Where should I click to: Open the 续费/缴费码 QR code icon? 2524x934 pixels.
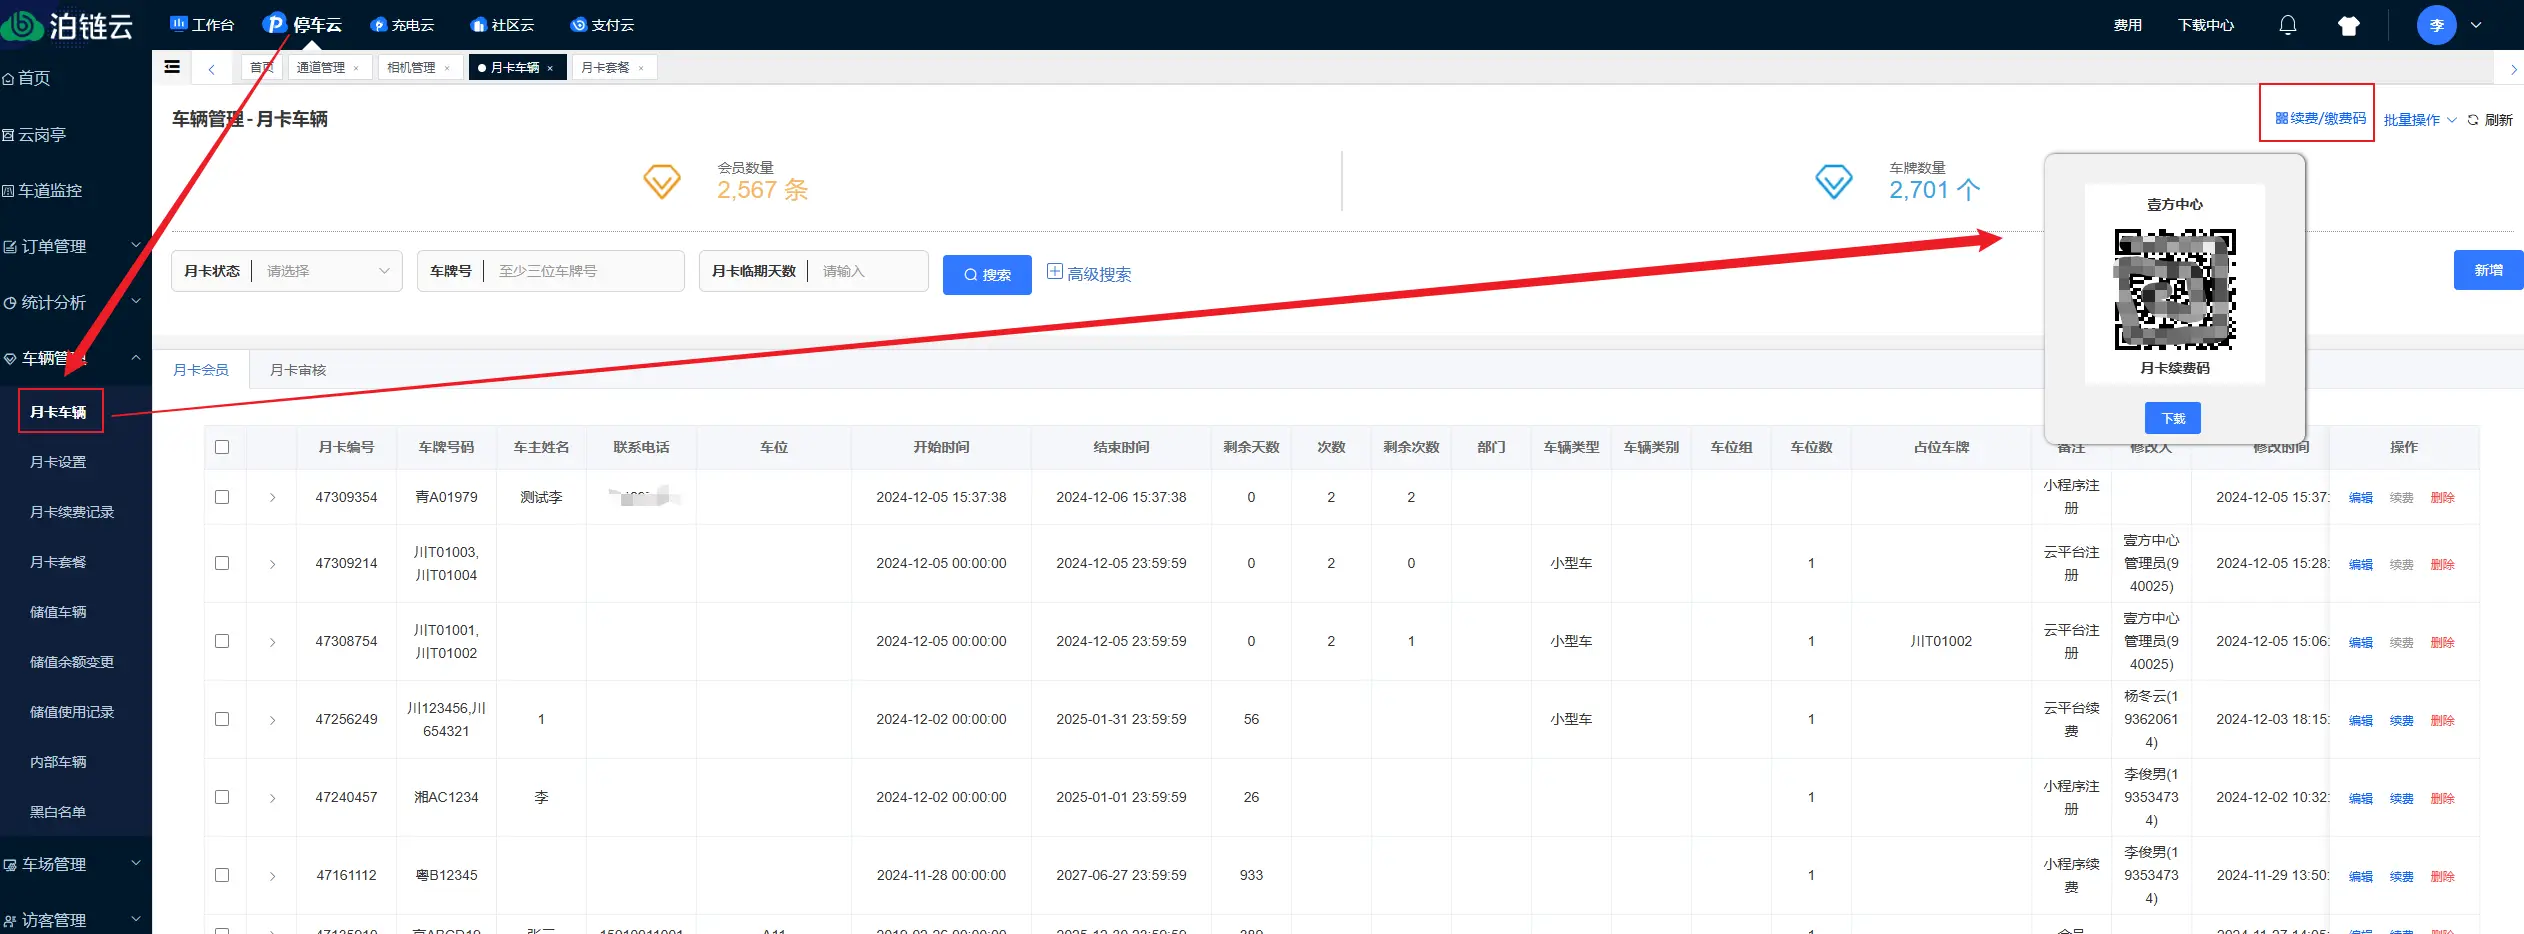click(x=2281, y=118)
